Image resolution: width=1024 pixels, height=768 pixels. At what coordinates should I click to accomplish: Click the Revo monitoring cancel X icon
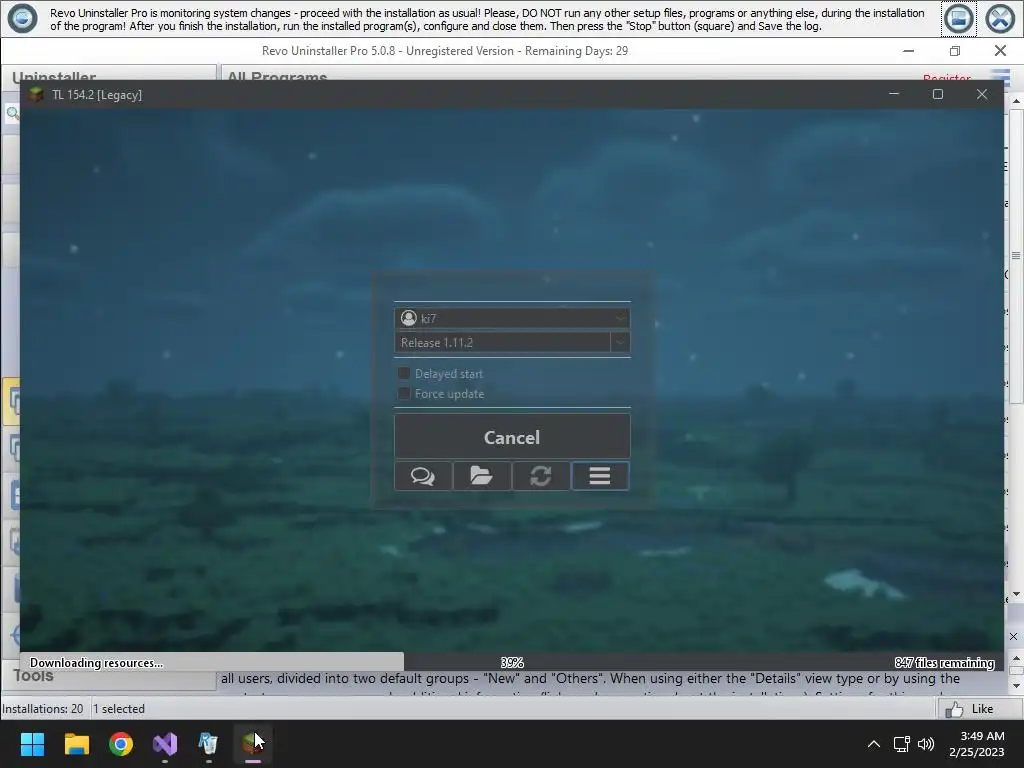pyautogui.click(x=1000, y=19)
